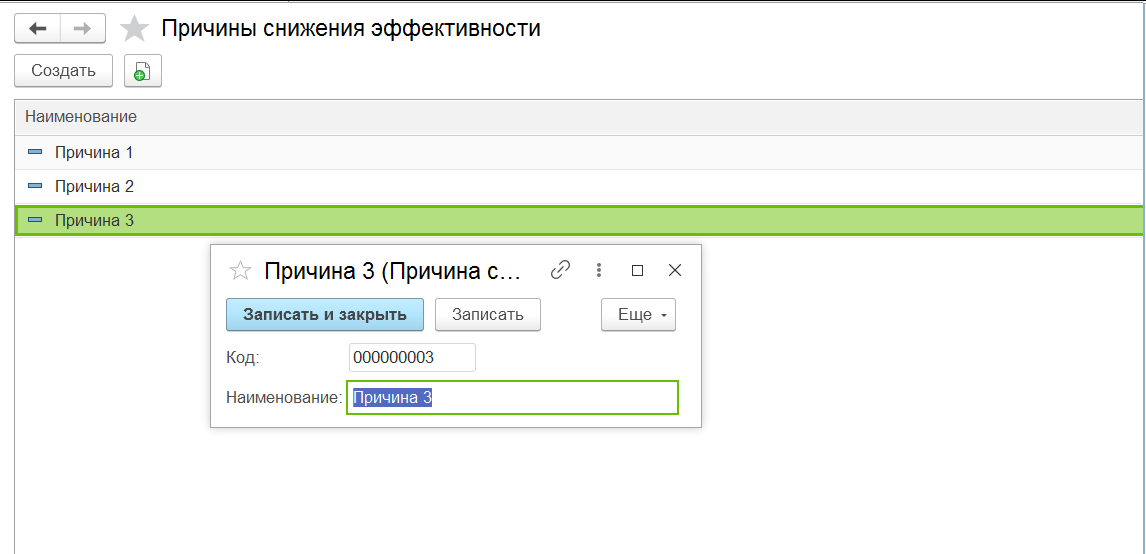
Task: Select the highlighted Причина 3 row
Action: (580, 220)
